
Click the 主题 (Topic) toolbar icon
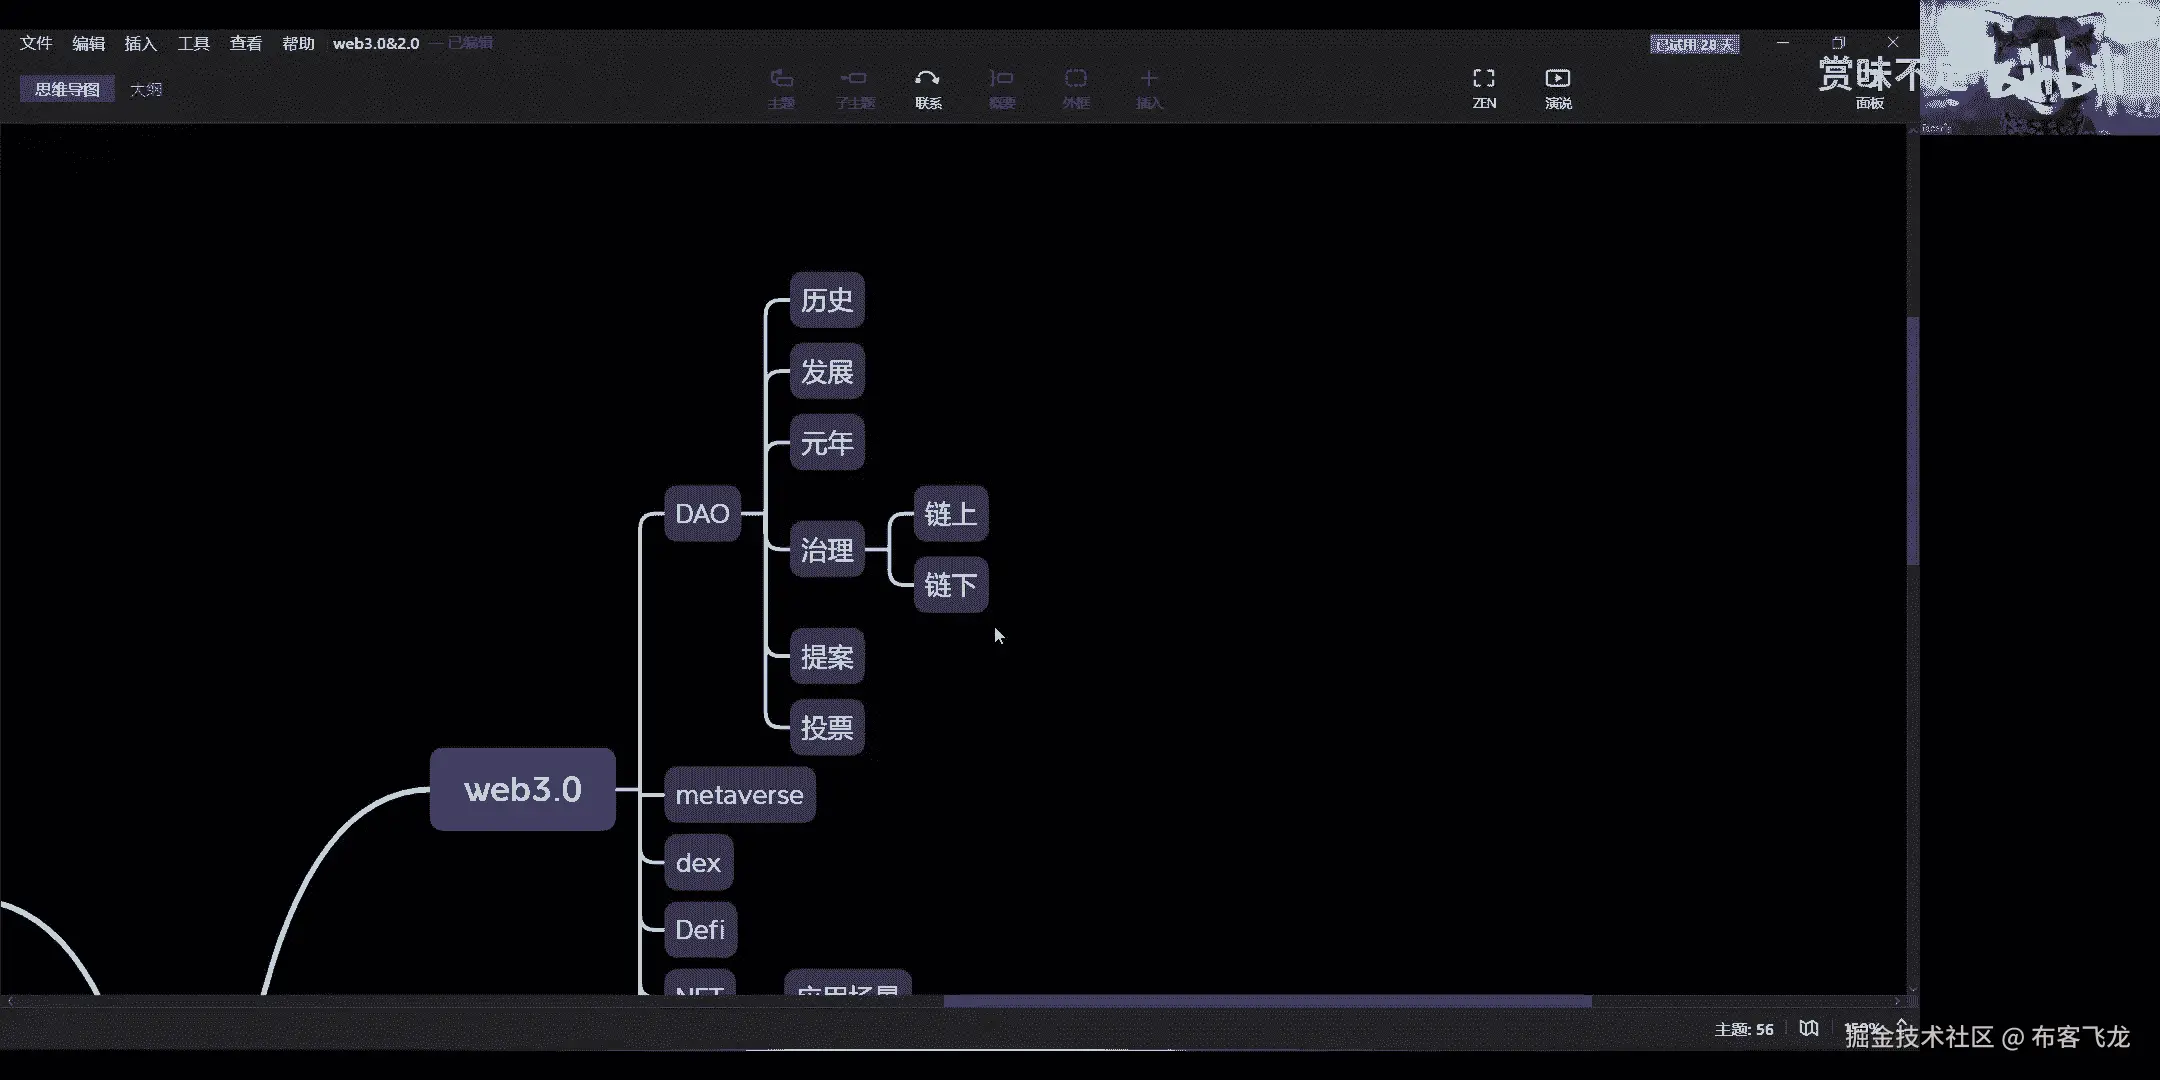[x=781, y=80]
